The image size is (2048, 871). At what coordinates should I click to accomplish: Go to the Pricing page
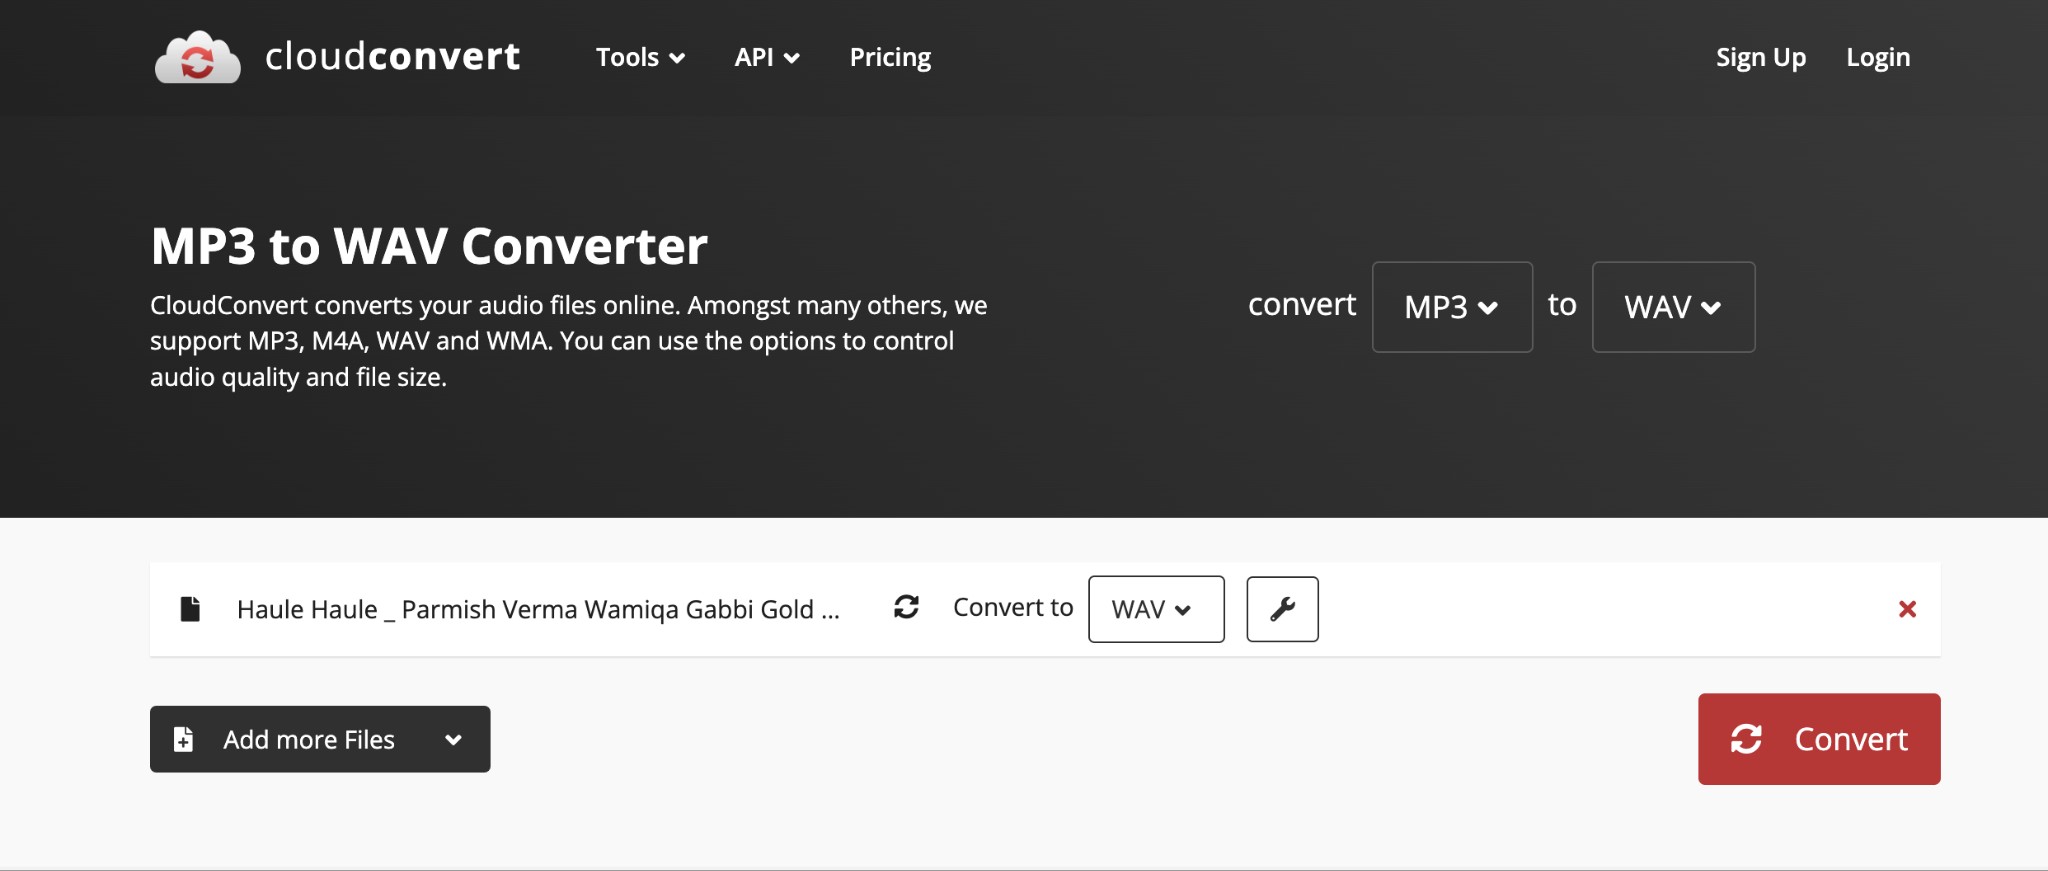890,57
